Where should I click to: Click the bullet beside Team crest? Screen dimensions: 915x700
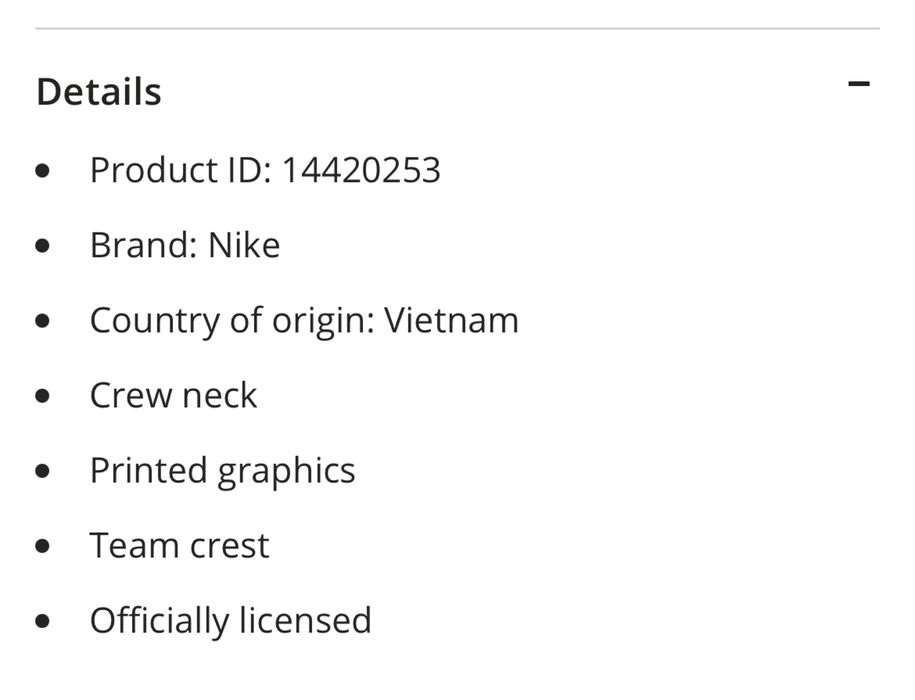click(x=42, y=546)
